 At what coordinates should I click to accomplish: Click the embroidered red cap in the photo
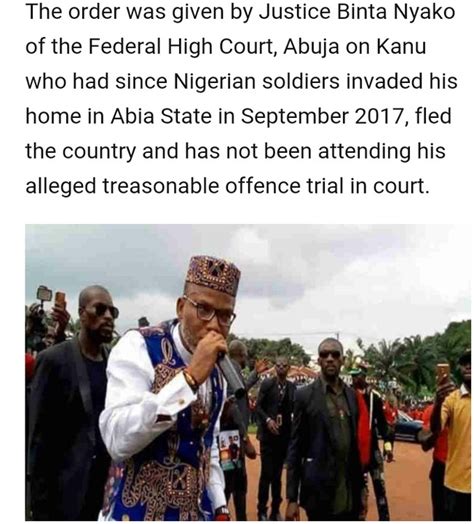pyautogui.click(x=213, y=275)
